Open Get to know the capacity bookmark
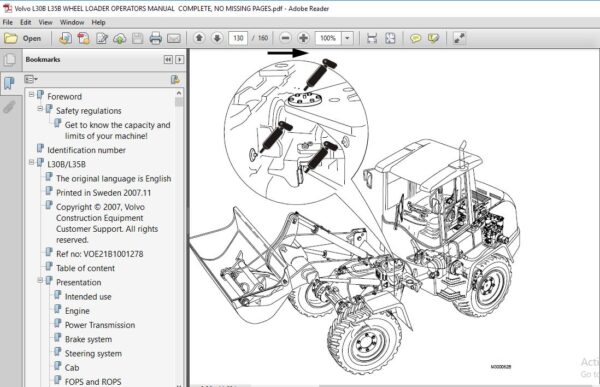This screenshot has height=387, width=600. pos(117,131)
